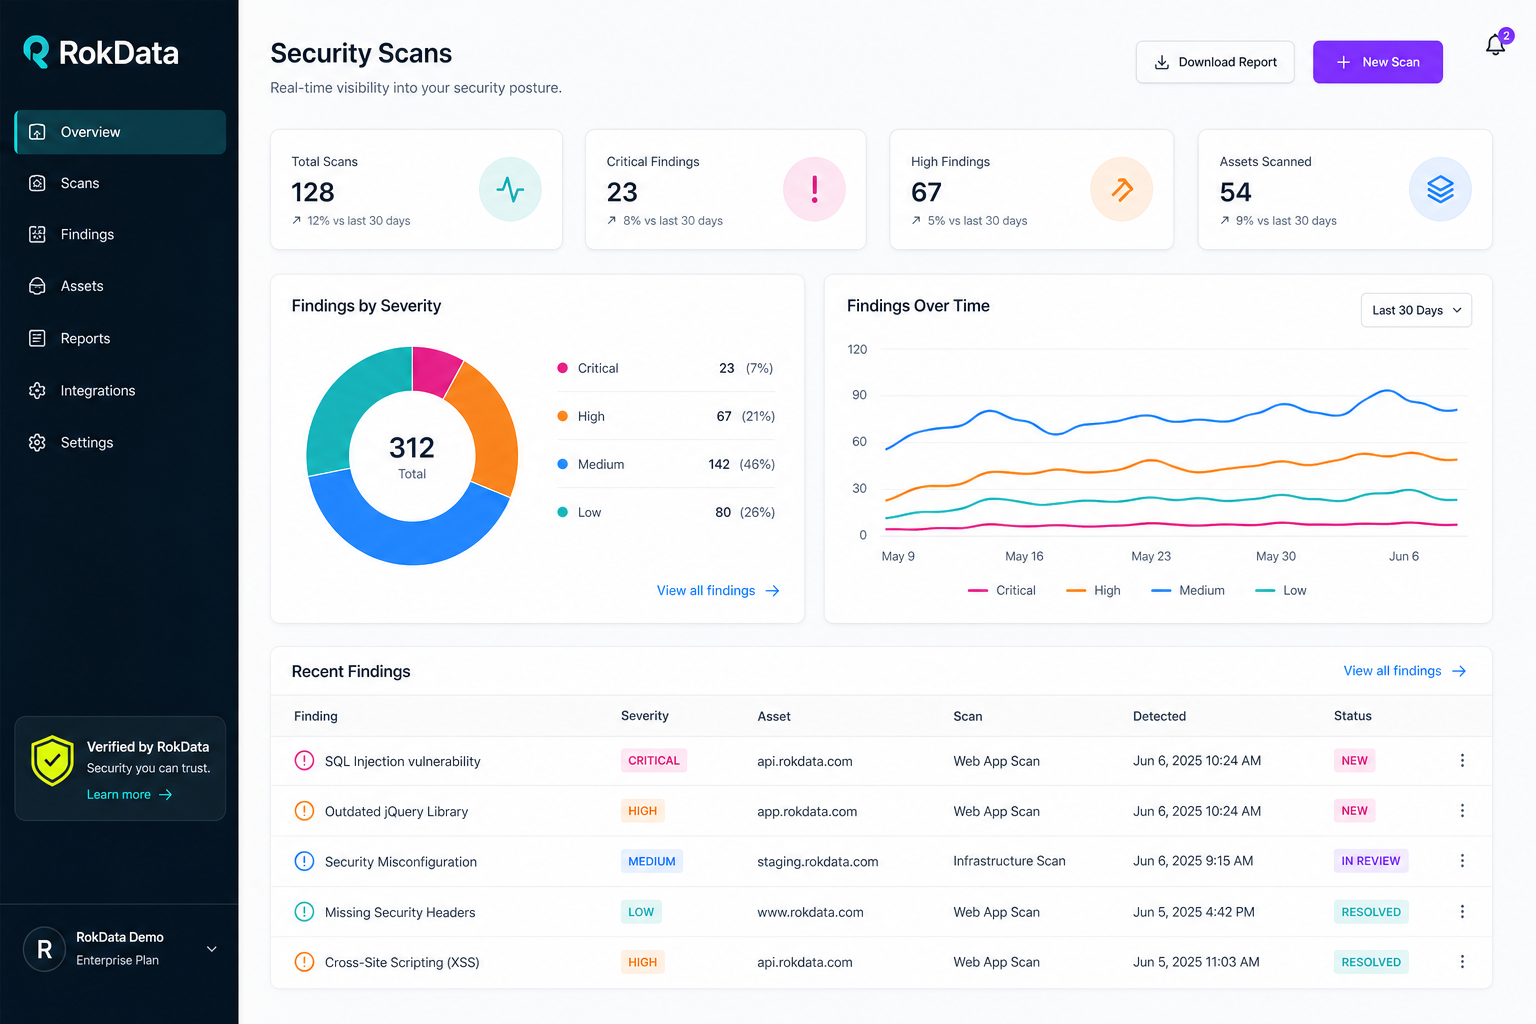
Task: Click the Assets Scanned layers icon
Action: [1440, 189]
